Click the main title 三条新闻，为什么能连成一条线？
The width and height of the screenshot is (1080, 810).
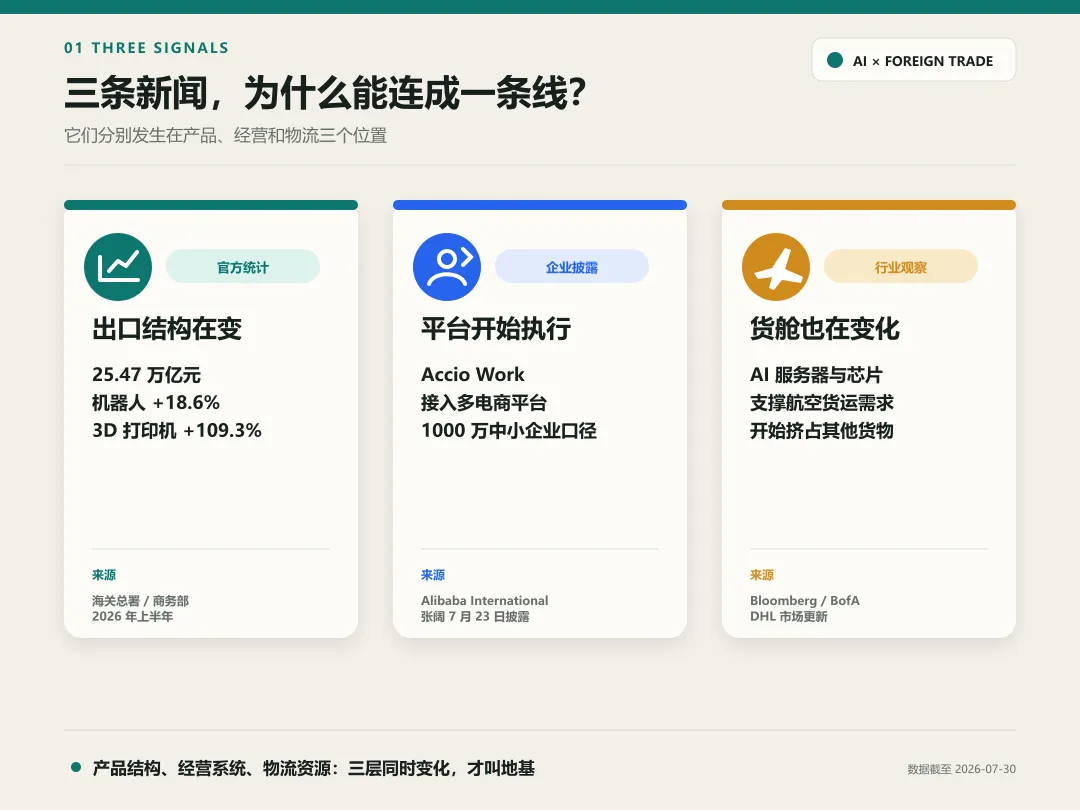[325, 92]
